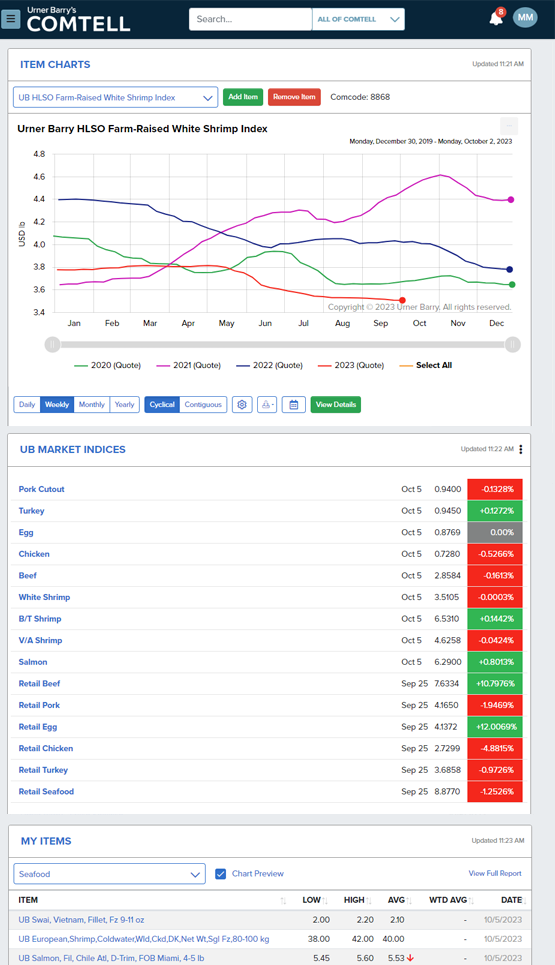Image resolution: width=555 pixels, height=965 pixels.
Task: Select the Yearly interval tab
Action: tap(124, 404)
